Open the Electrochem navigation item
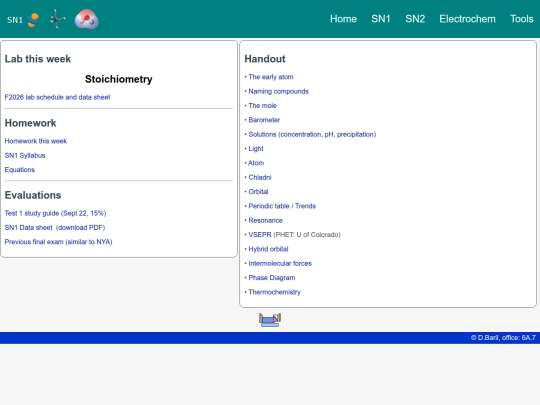Viewport: 540px width, 405px height. point(467,19)
